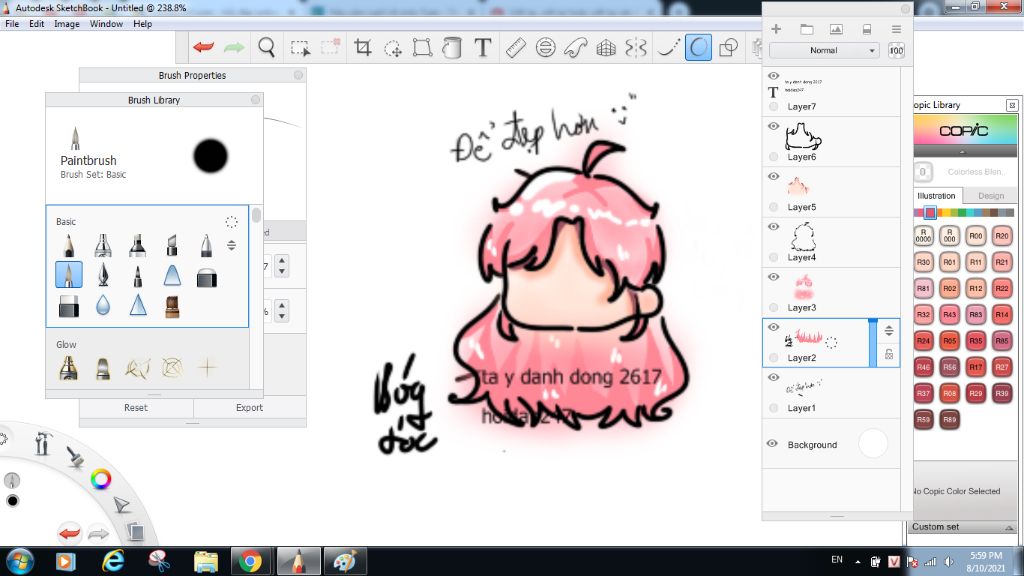This screenshot has width=1024, height=576.
Task: Select the first Glow brush
Action: 69,368
